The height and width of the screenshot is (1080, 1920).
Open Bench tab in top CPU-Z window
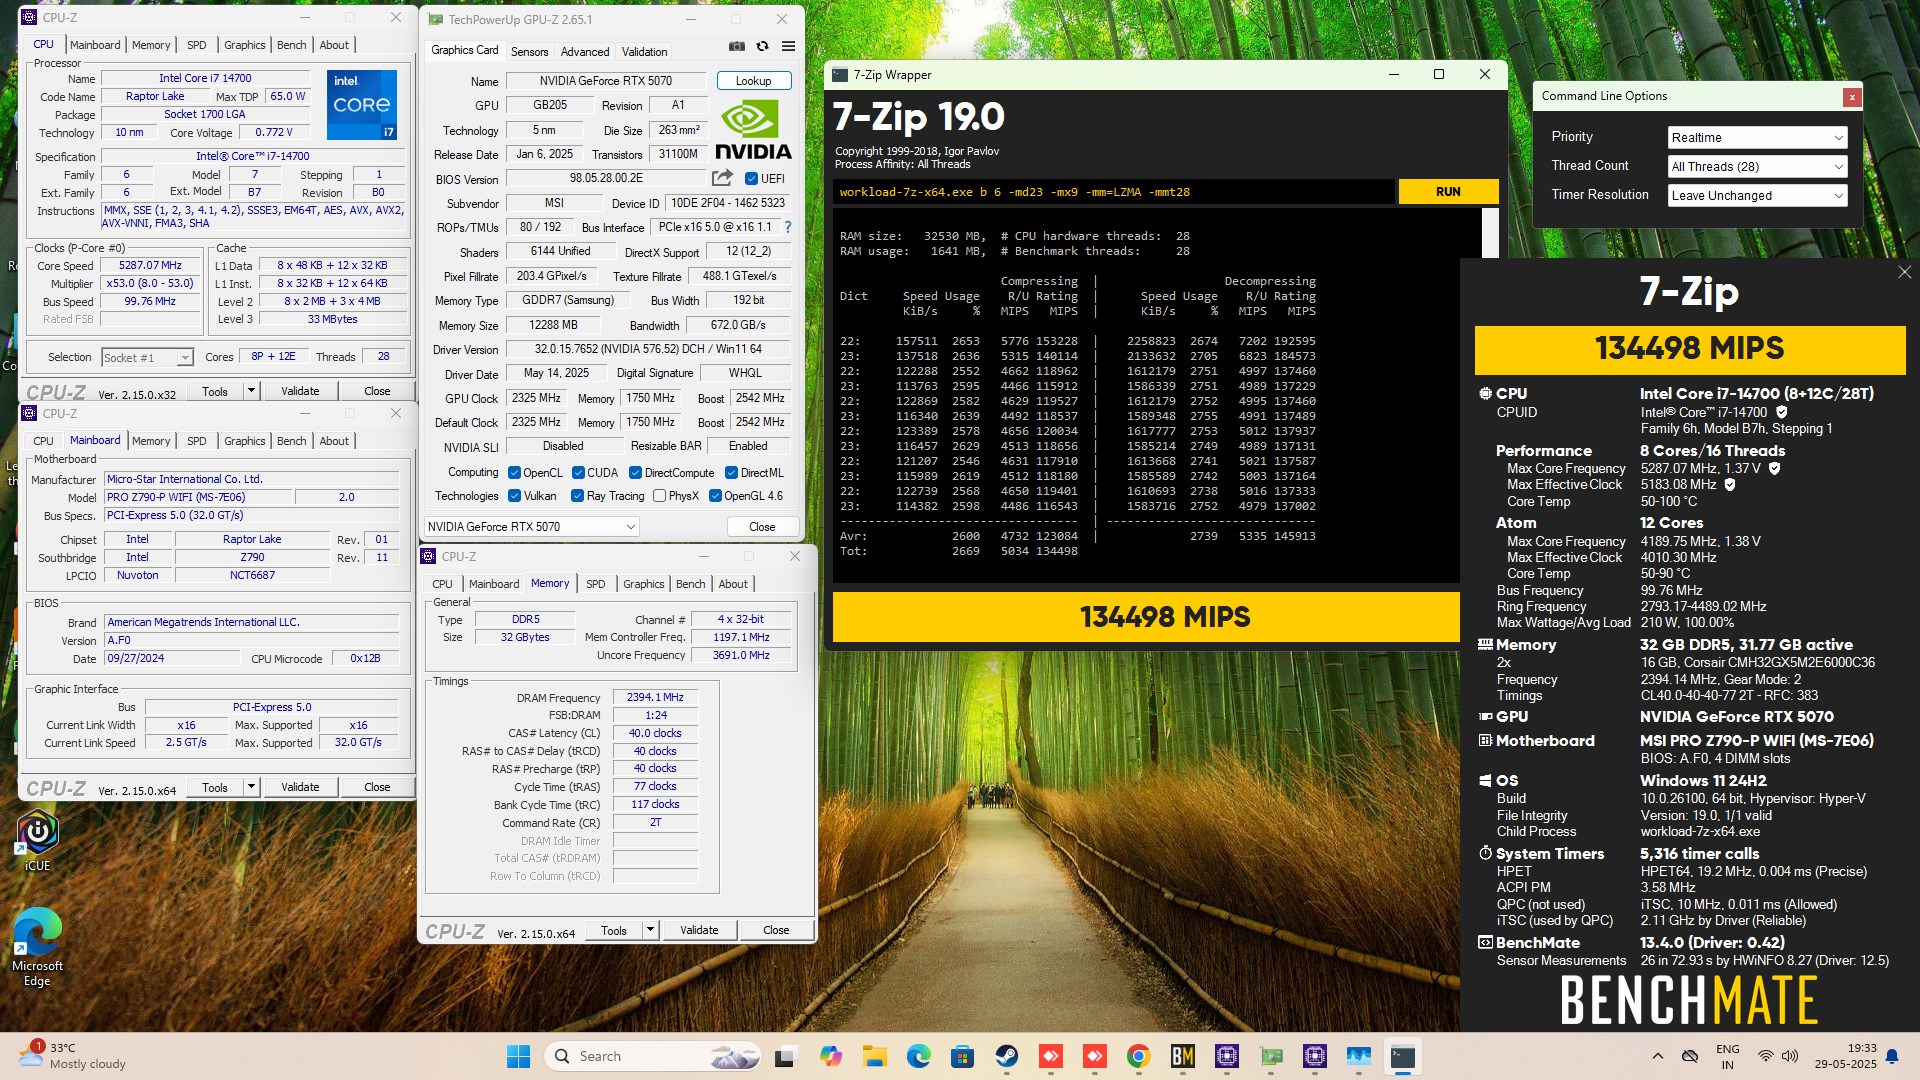pos(291,45)
